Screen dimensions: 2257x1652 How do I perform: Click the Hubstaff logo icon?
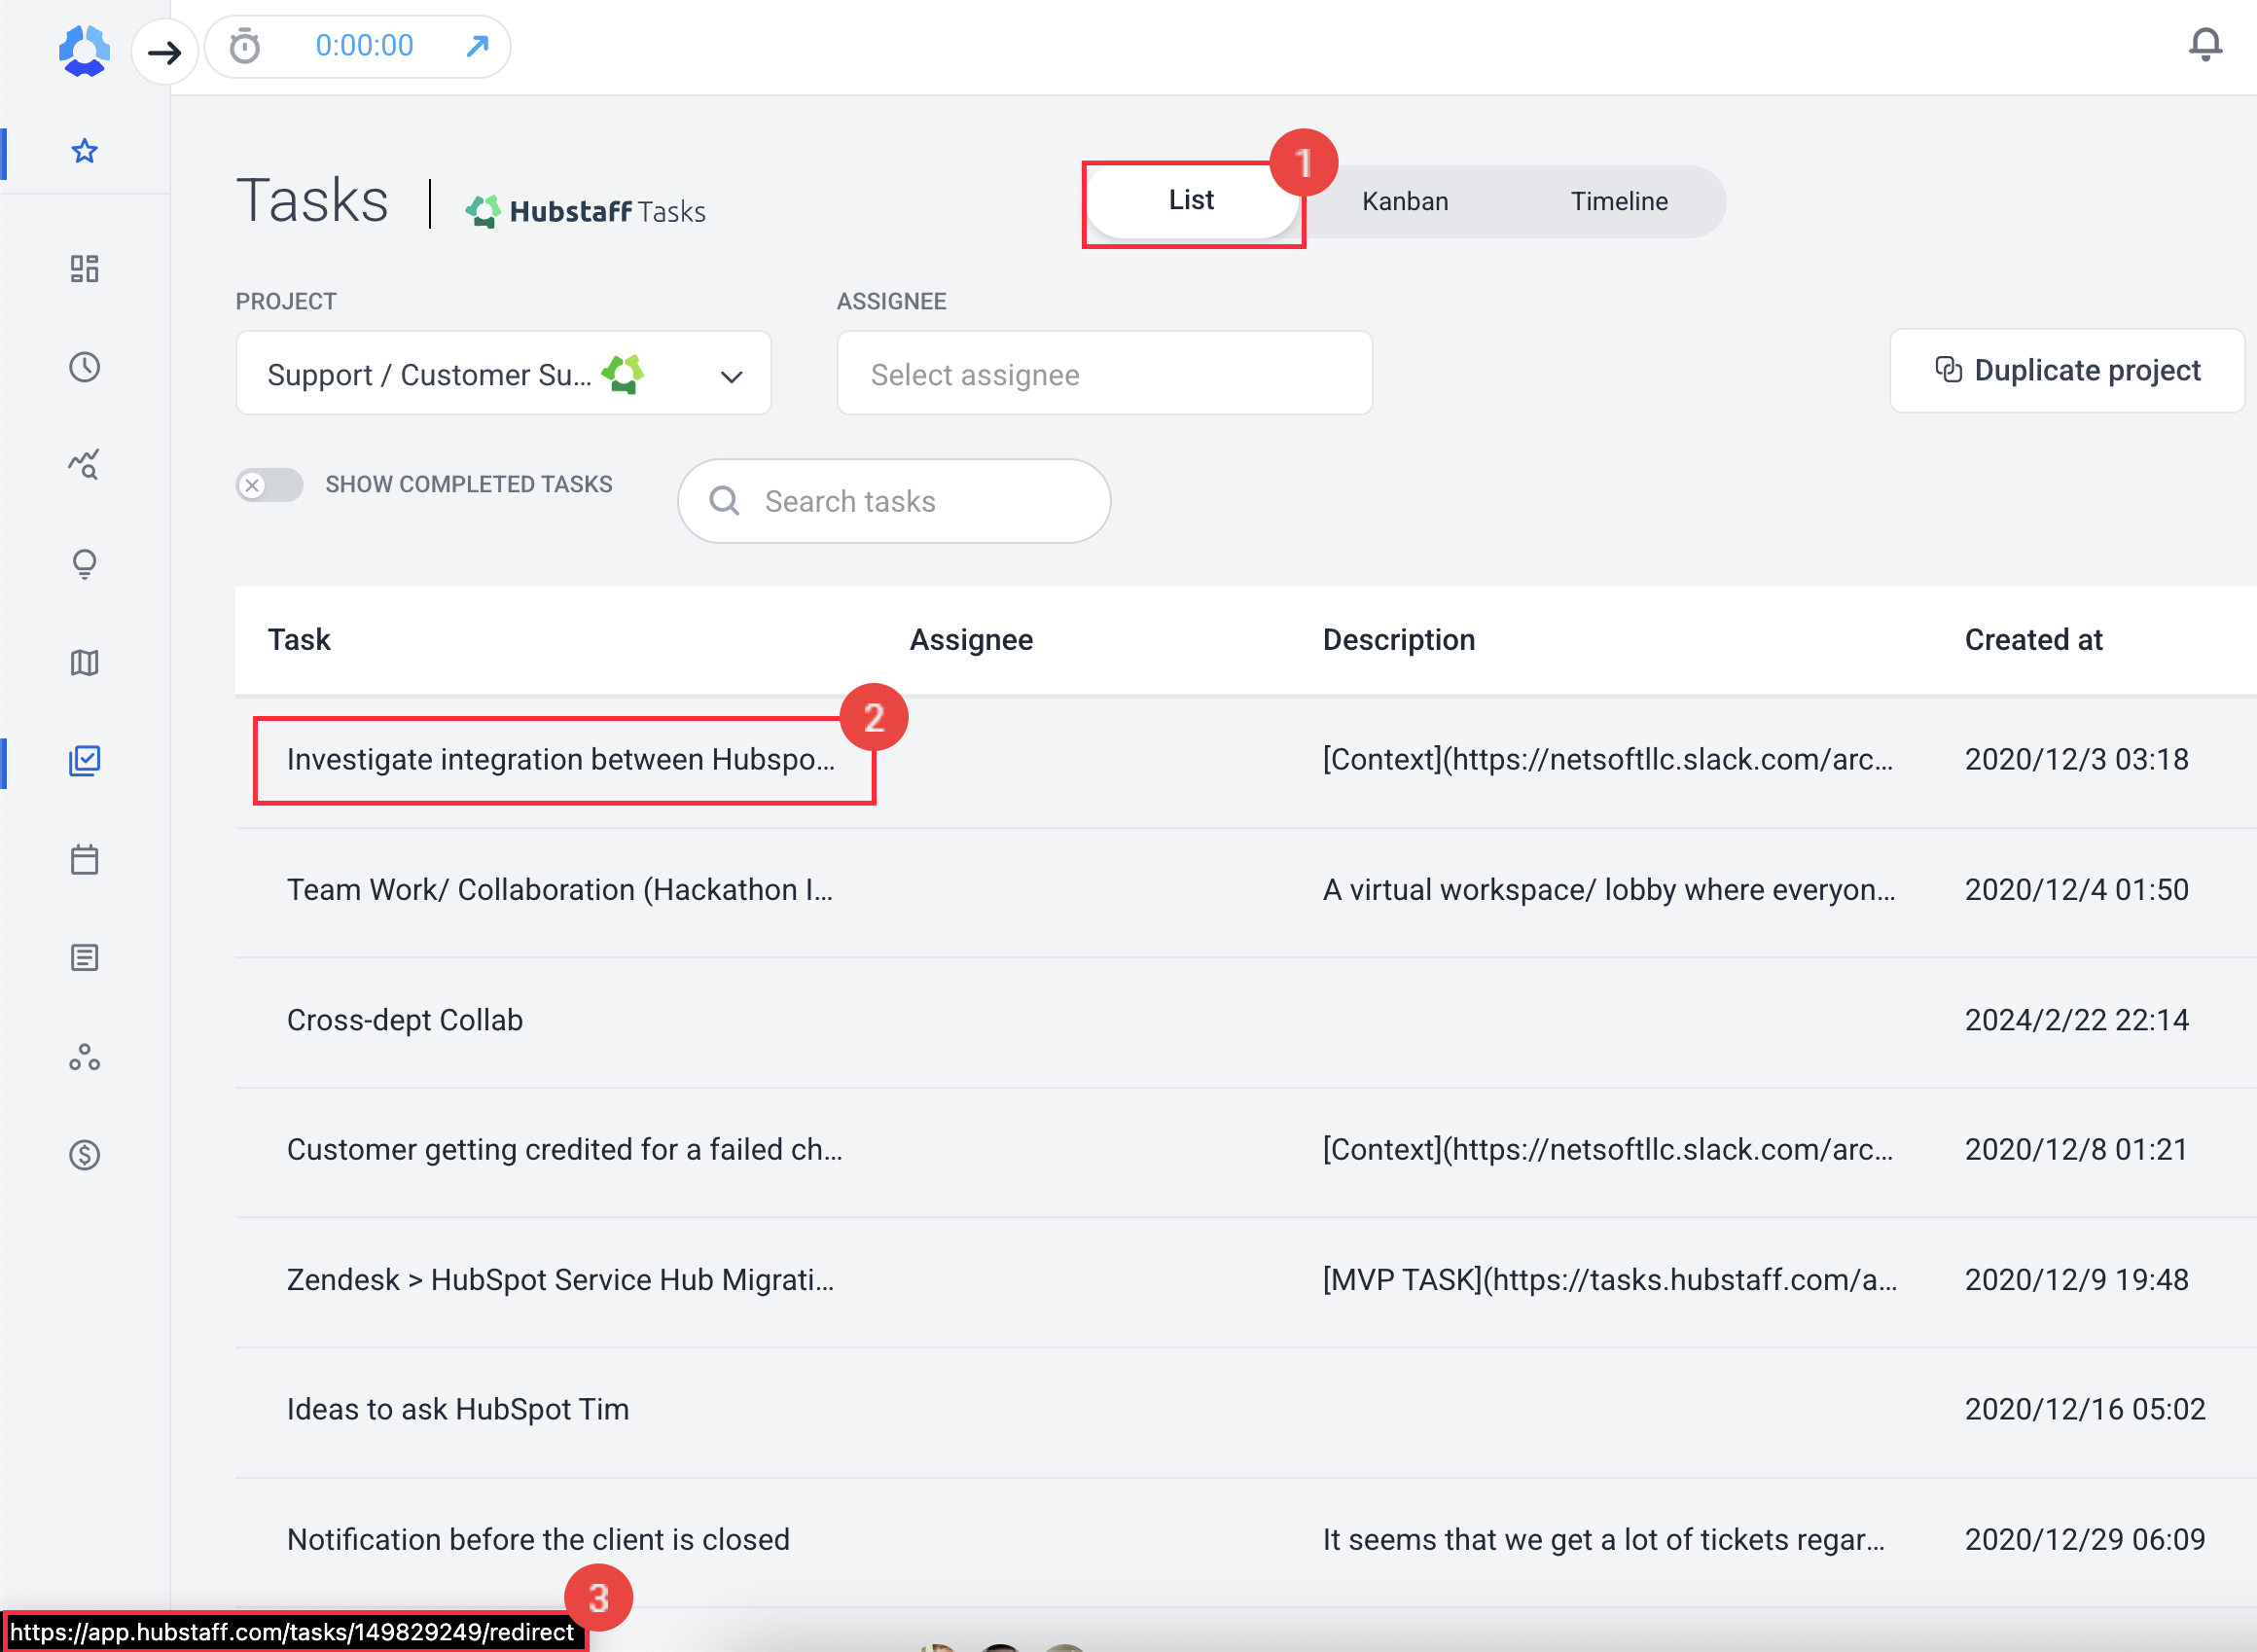[x=84, y=50]
